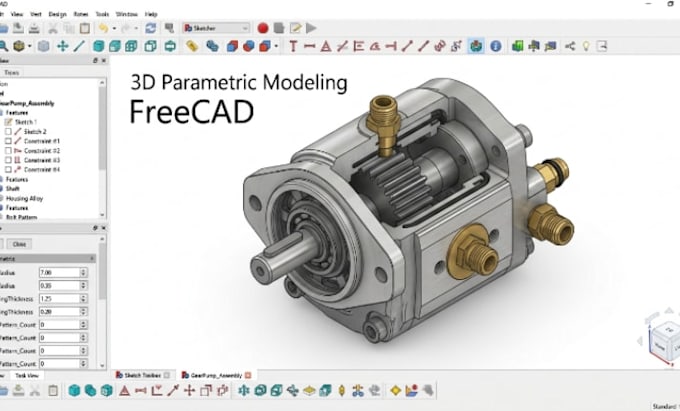Image resolution: width=680 pixels, height=411 pixels.
Task: Open the View menu
Action: pyautogui.click(x=16, y=14)
